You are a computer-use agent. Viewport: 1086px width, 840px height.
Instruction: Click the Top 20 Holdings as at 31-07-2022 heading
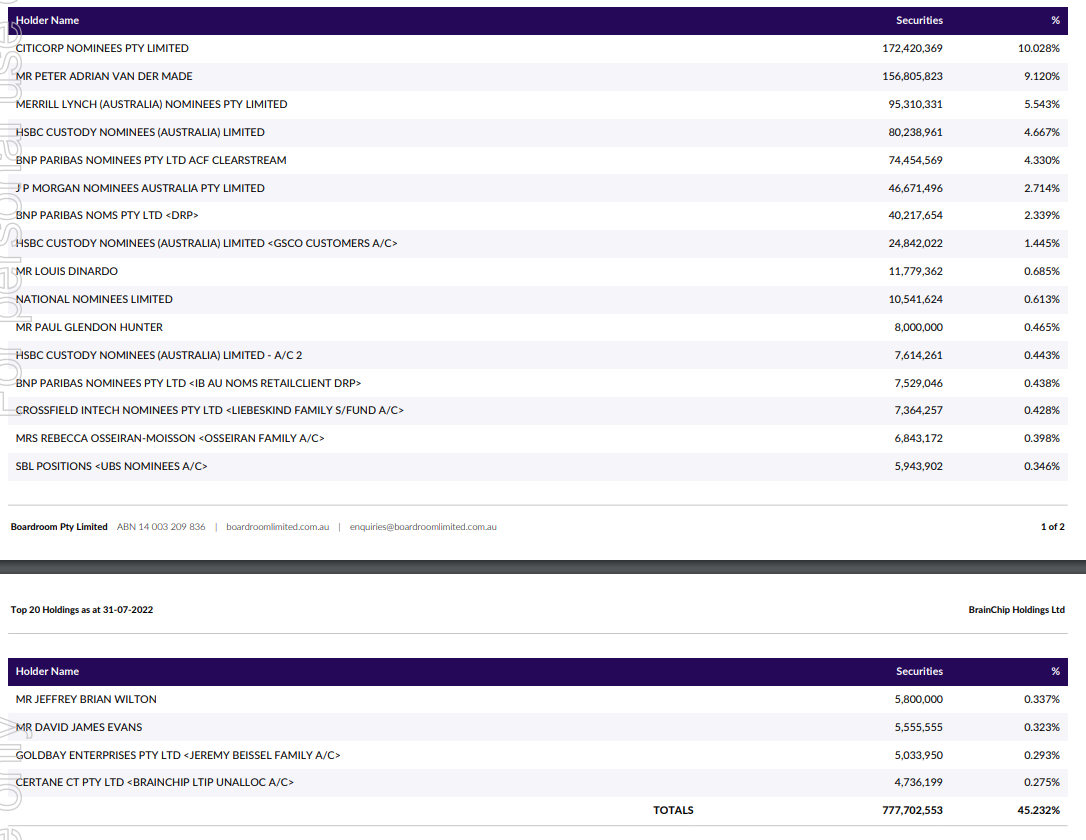pyautogui.click(x=82, y=610)
